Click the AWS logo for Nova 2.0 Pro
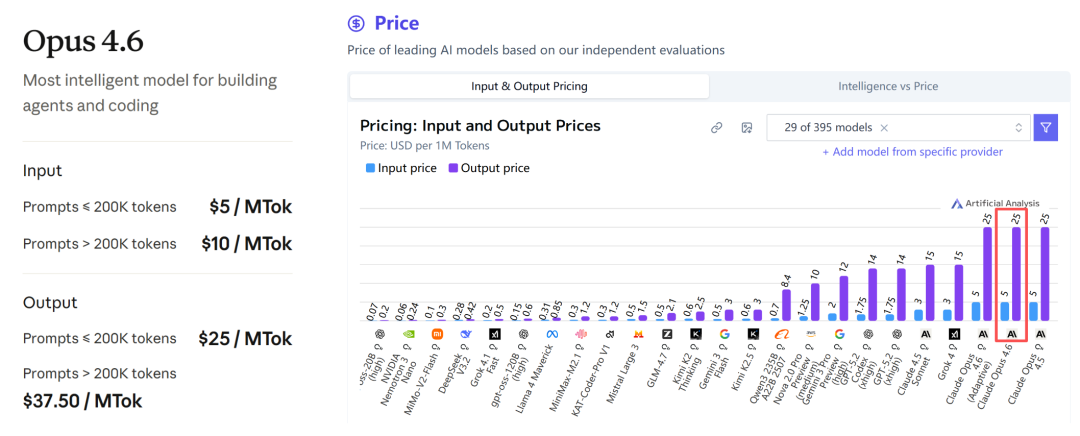The height and width of the screenshot is (436, 1080). (811, 334)
